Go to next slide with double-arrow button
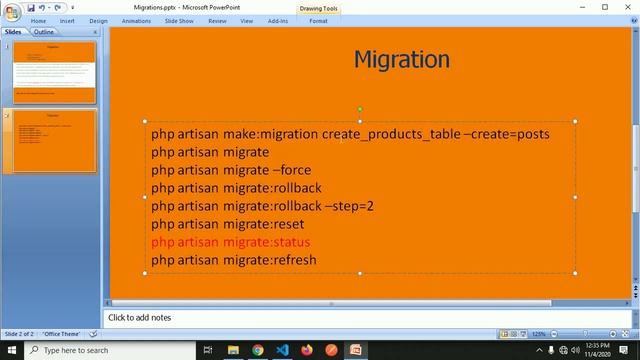 636,295
